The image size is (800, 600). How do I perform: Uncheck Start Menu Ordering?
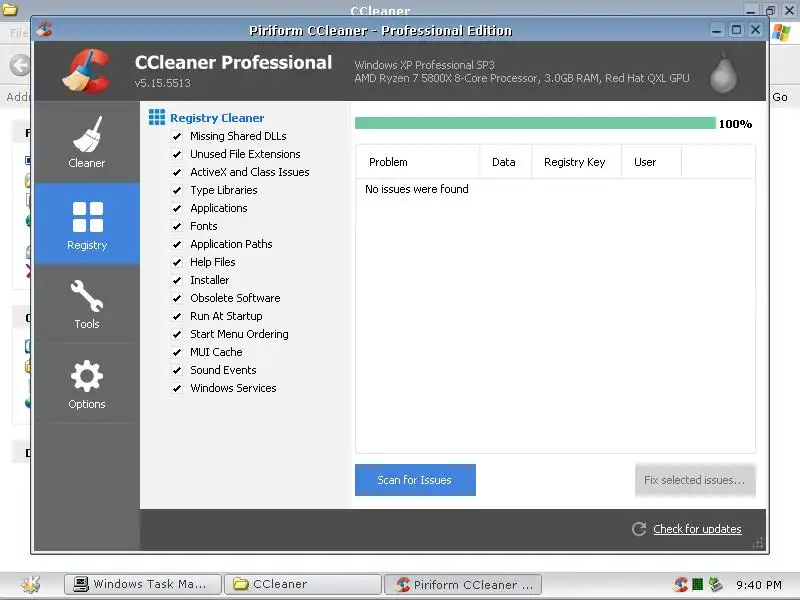(x=177, y=334)
